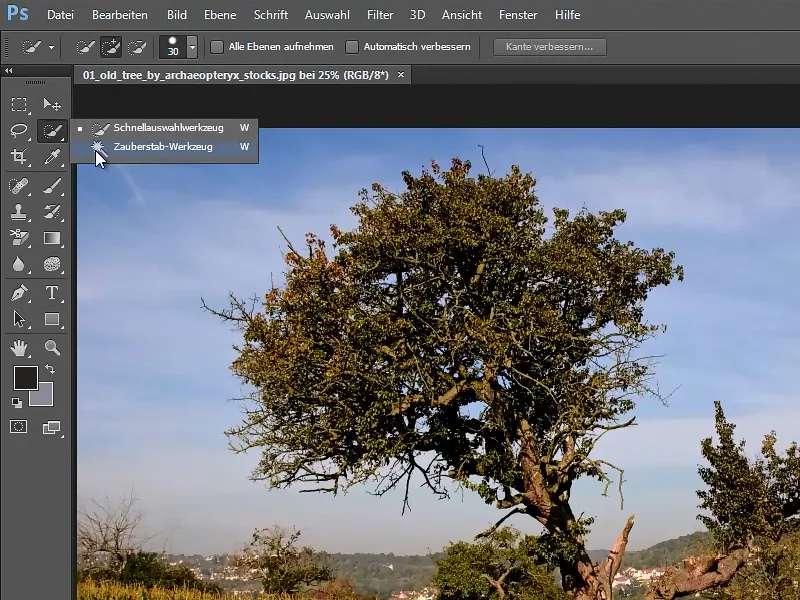The height and width of the screenshot is (600, 800).
Task: Select the Rectangular Marquee tool
Action: pyautogui.click(x=19, y=105)
